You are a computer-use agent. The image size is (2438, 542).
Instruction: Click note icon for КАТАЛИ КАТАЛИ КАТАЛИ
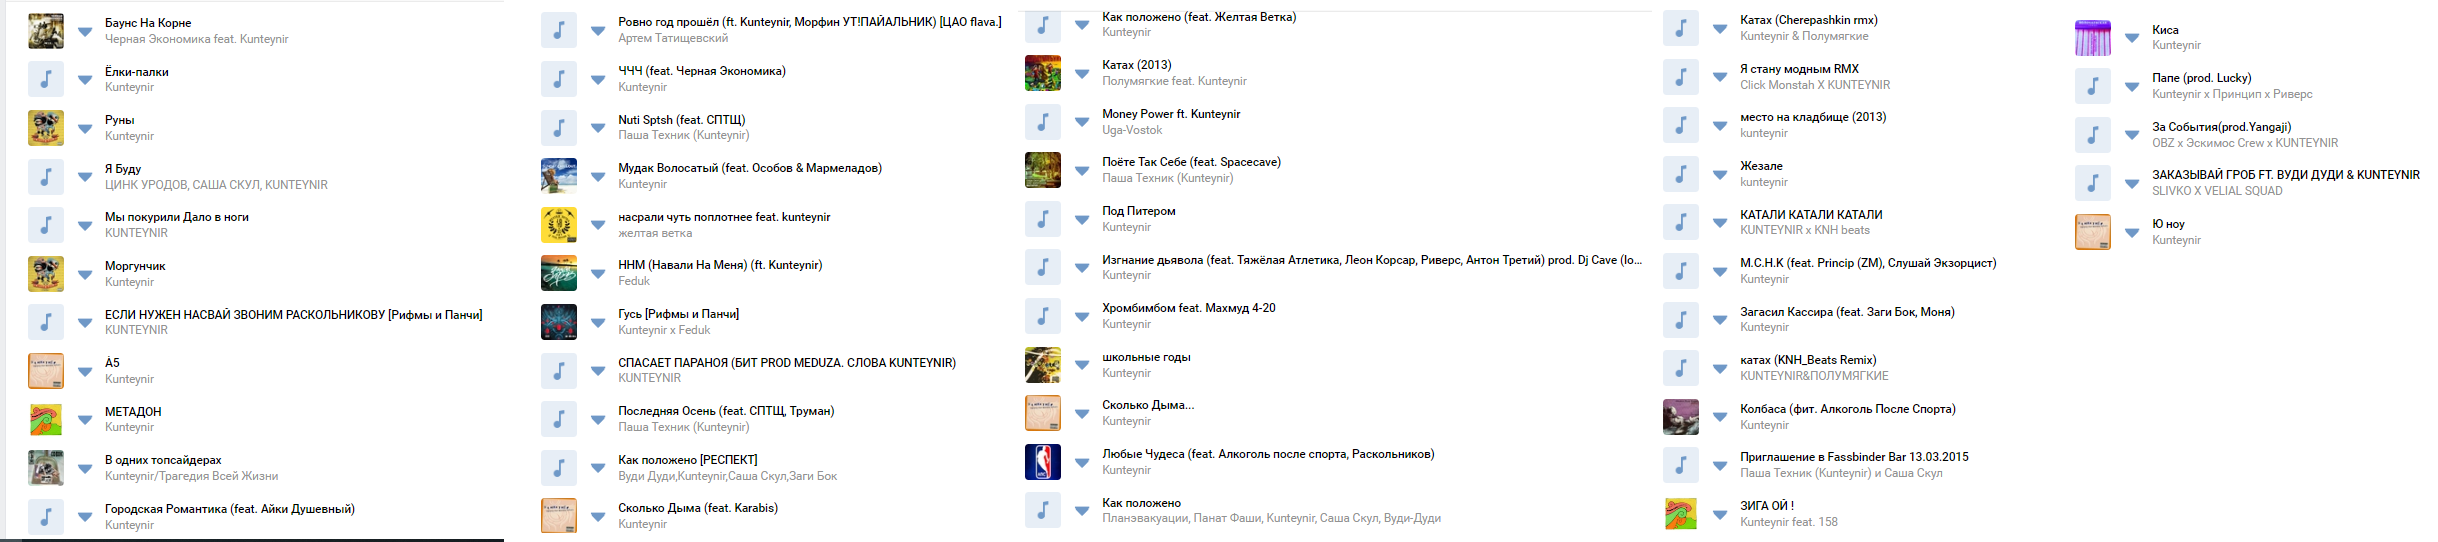(1681, 222)
